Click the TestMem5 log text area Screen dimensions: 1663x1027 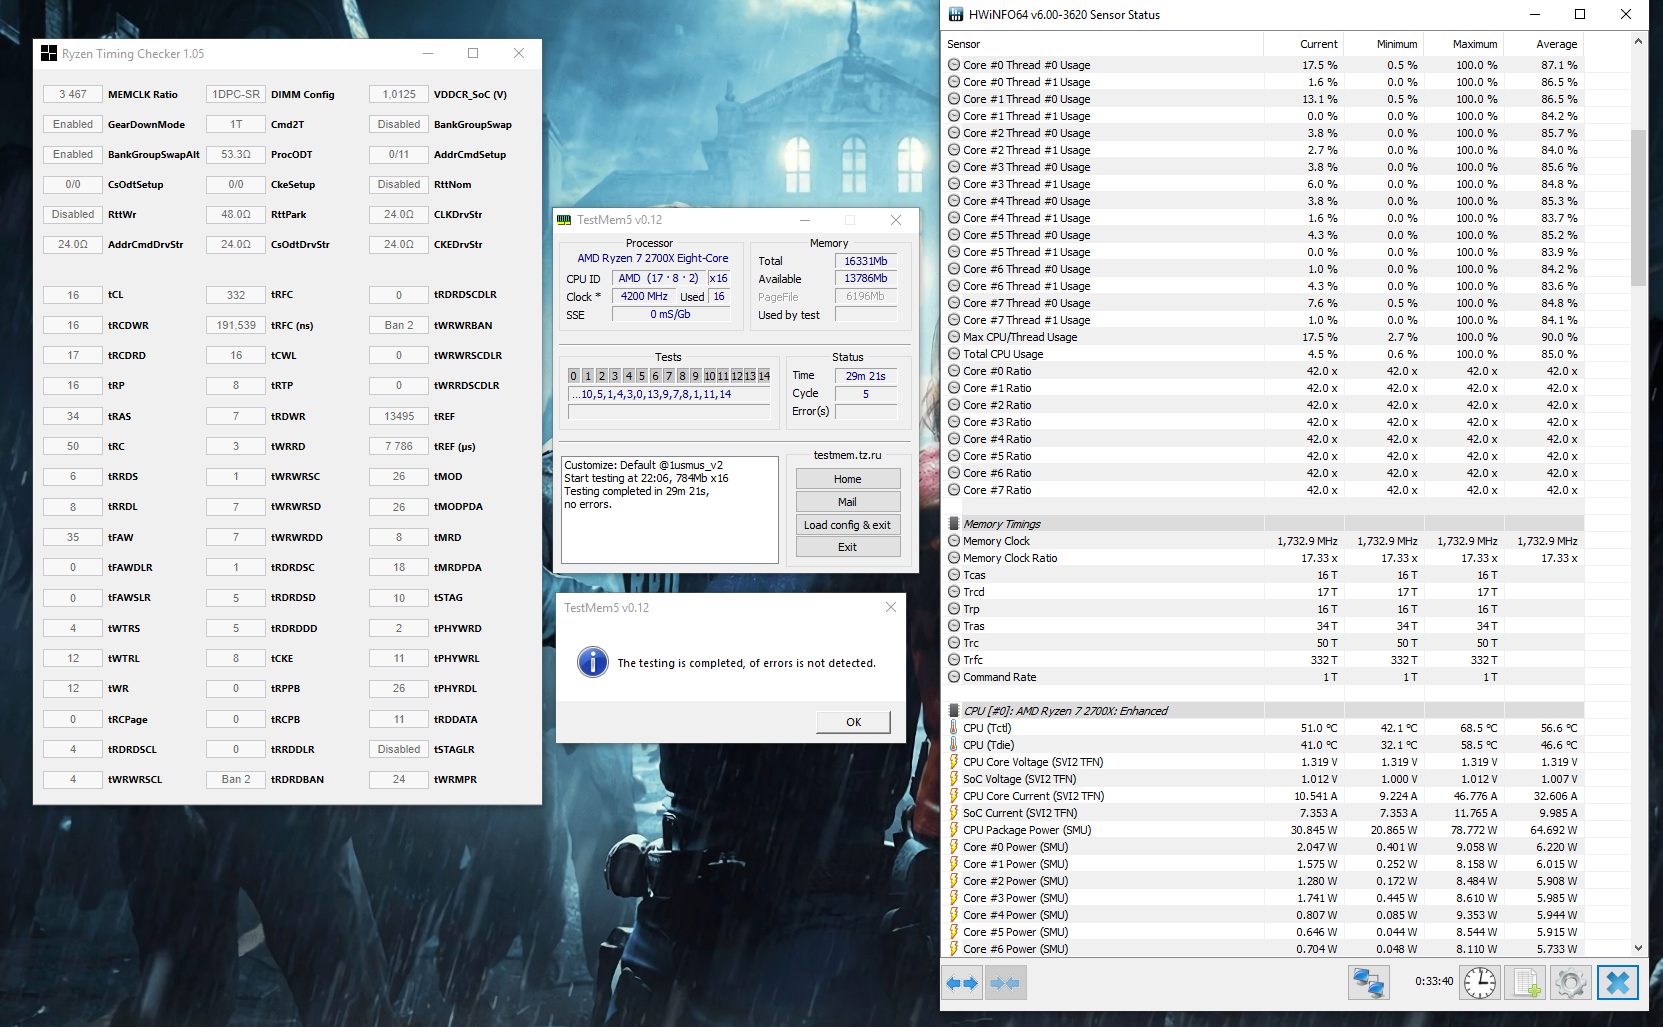click(669, 510)
